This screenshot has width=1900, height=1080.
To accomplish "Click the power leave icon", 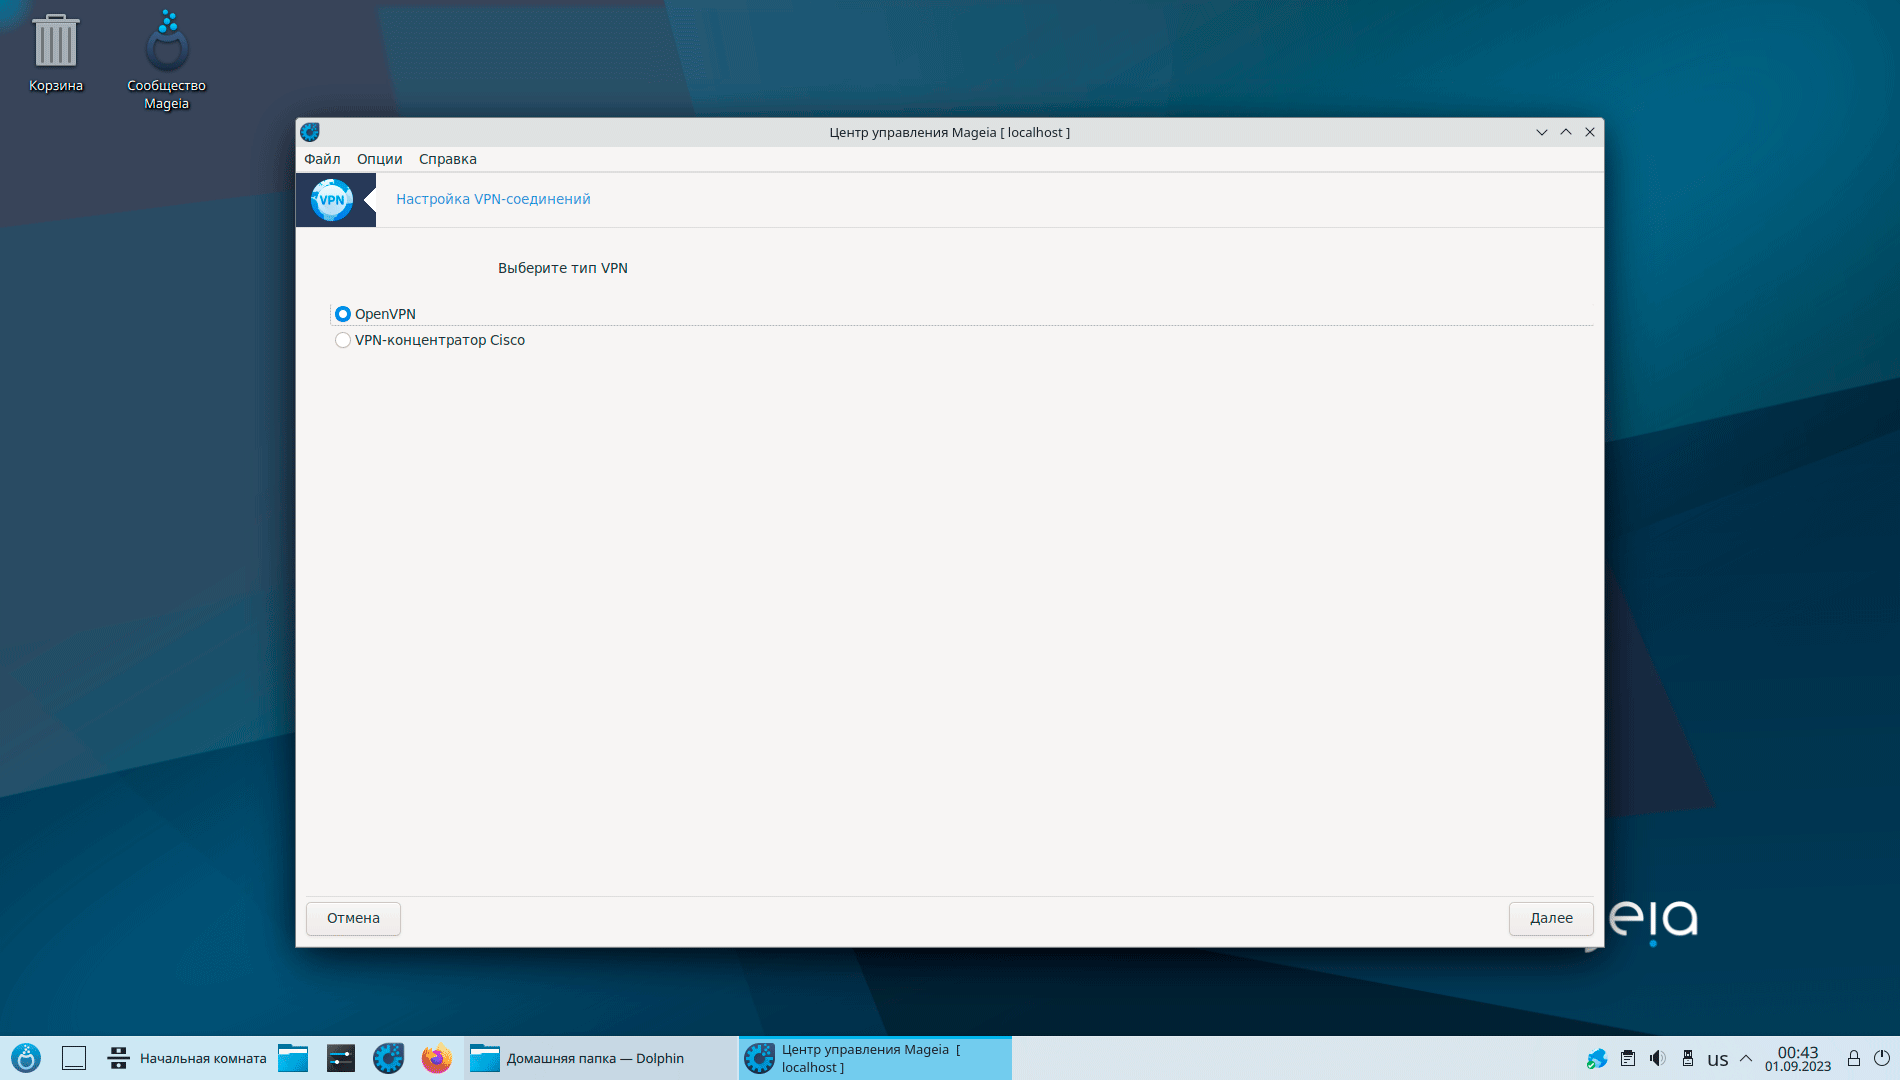I will point(1881,1058).
